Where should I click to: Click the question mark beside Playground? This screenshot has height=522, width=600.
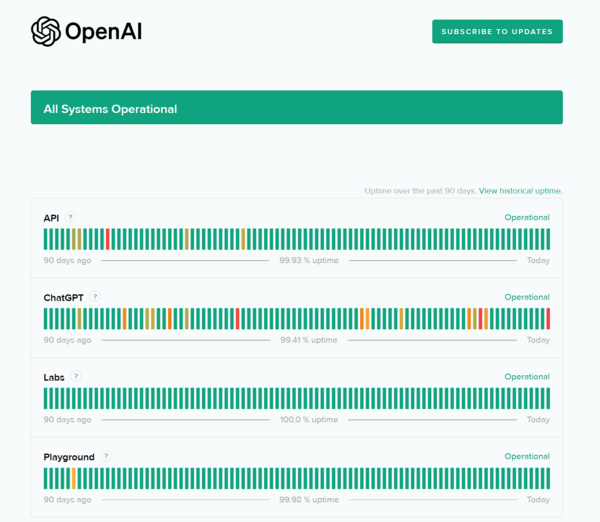click(x=106, y=457)
